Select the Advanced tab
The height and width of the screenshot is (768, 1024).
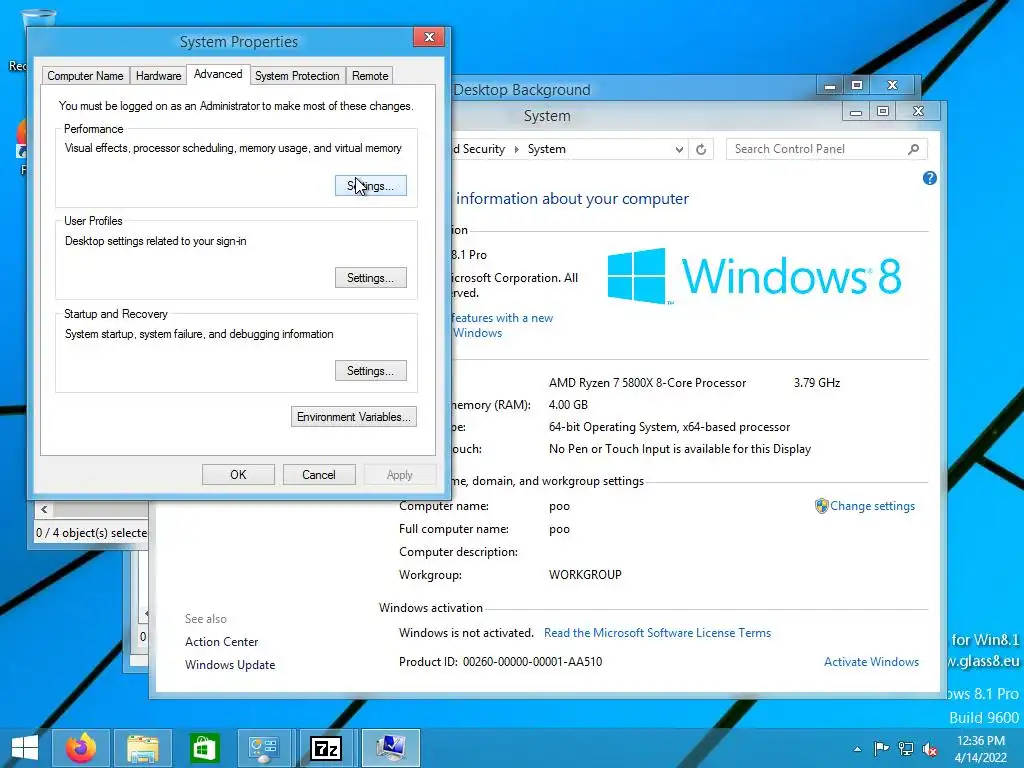click(x=218, y=74)
